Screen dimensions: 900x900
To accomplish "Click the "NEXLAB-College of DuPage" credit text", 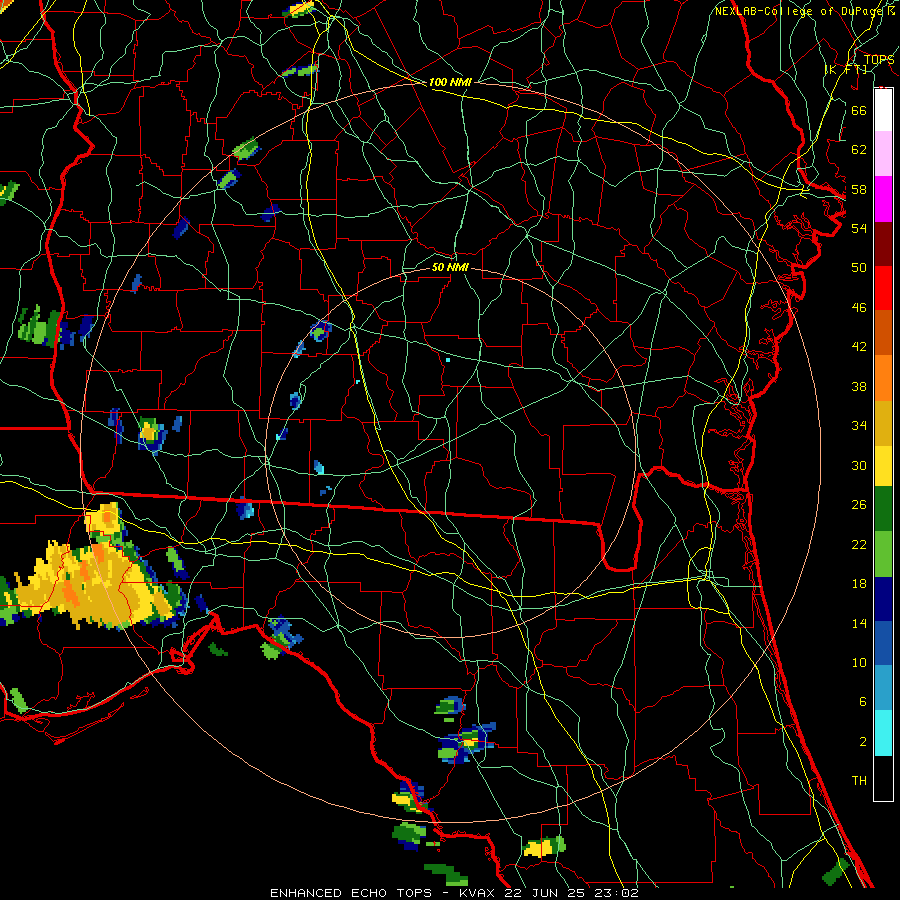I will tap(798, 11).
